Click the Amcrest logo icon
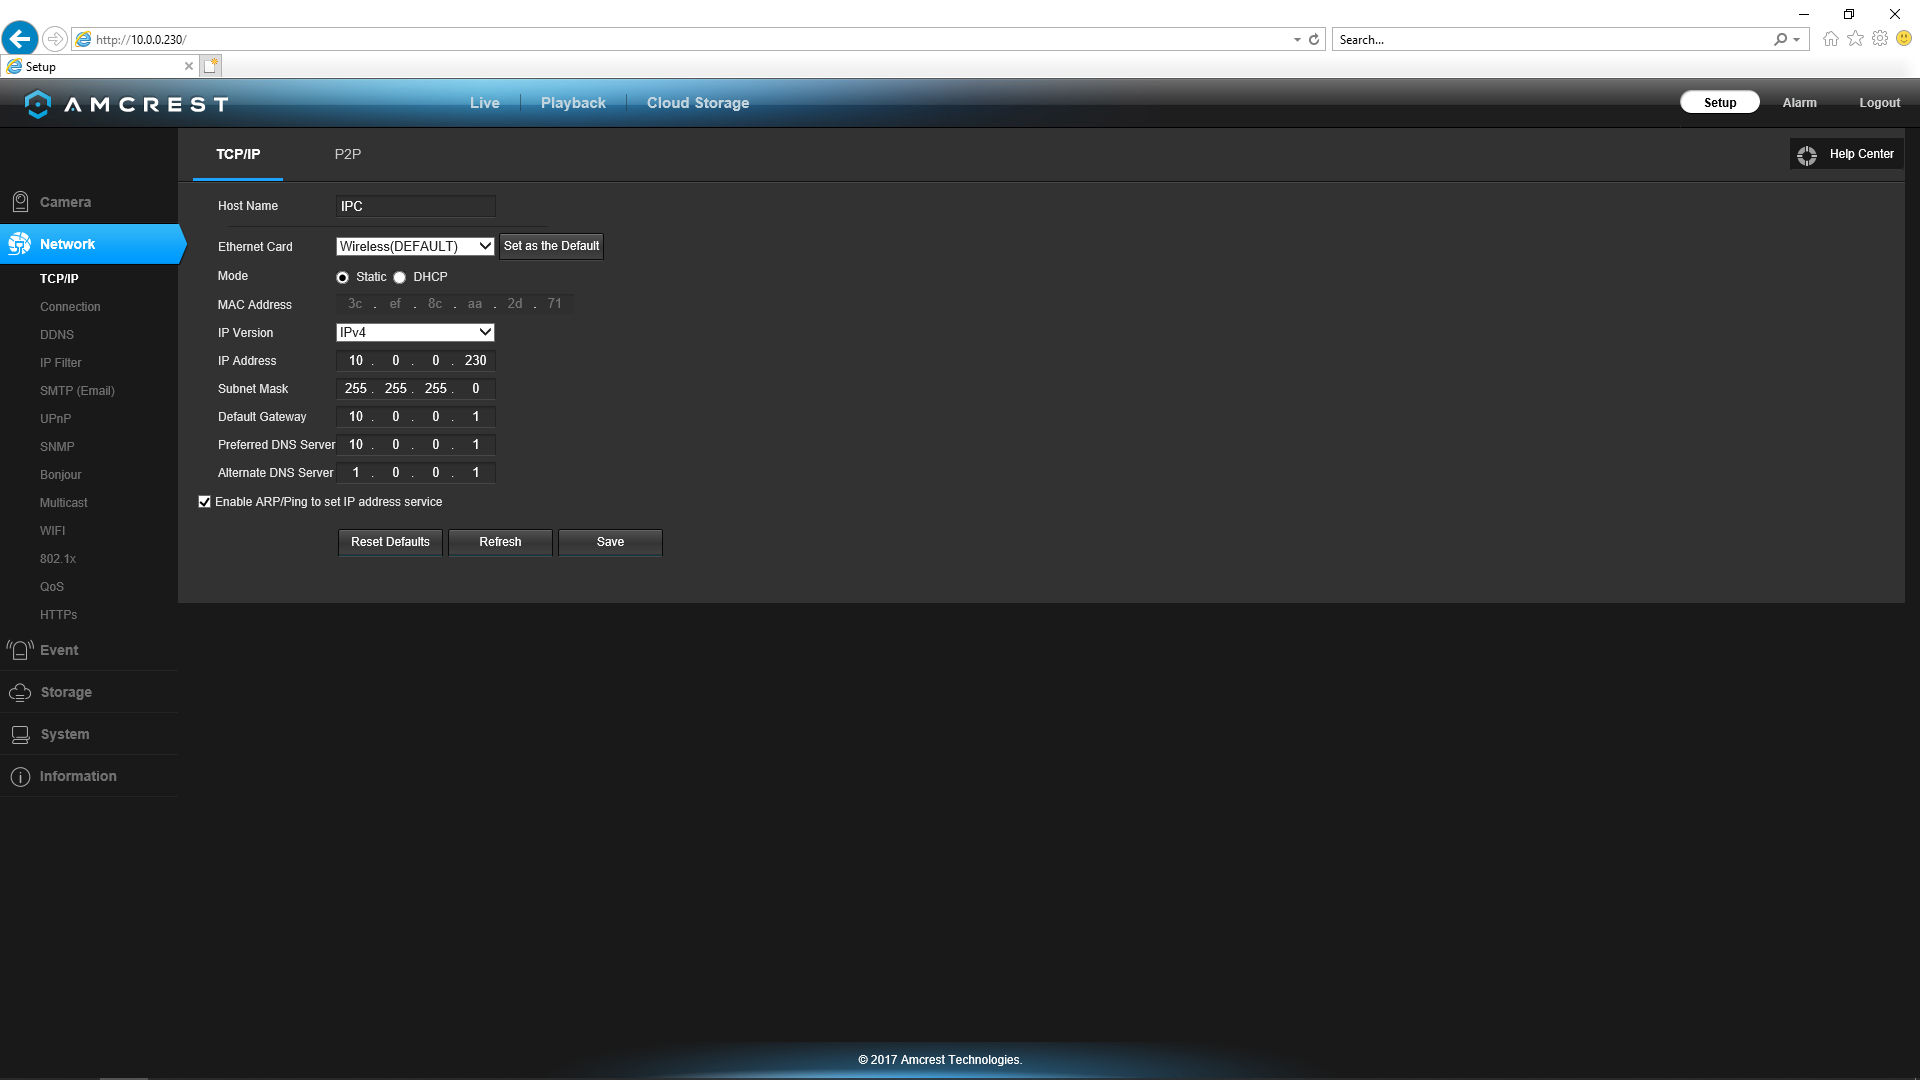The width and height of the screenshot is (1920, 1080). (38, 104)
